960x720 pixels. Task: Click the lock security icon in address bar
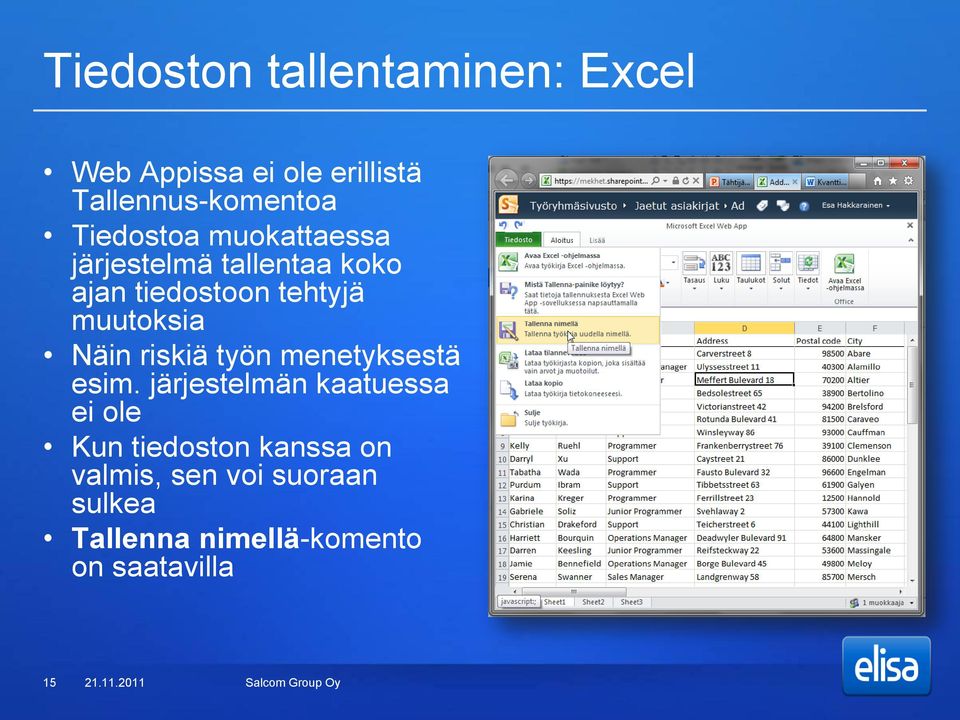pos(675,181)
